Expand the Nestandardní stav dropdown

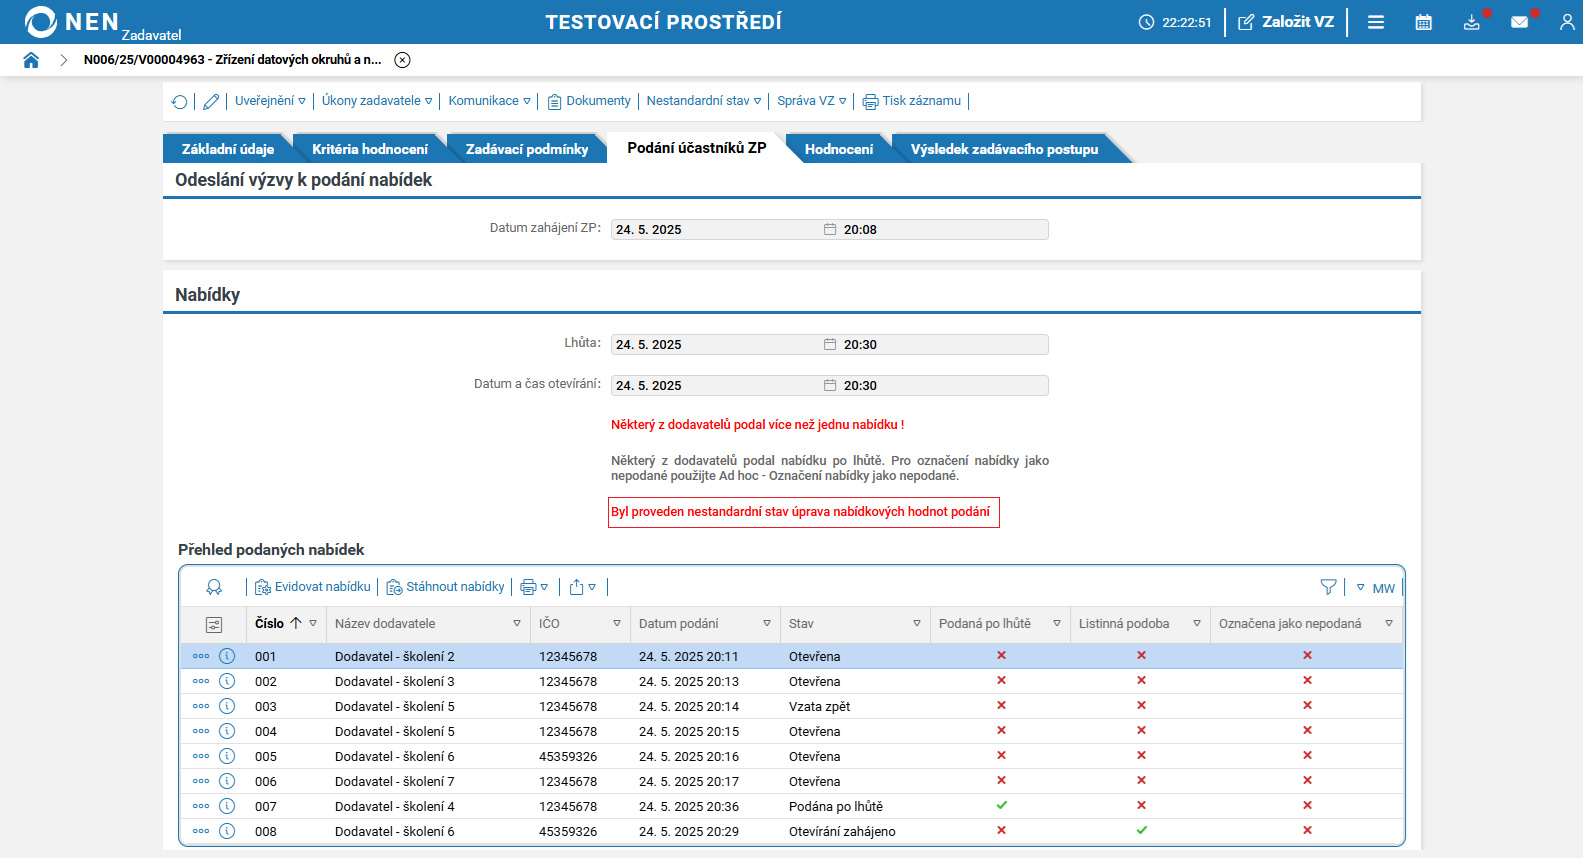point(703,101)
